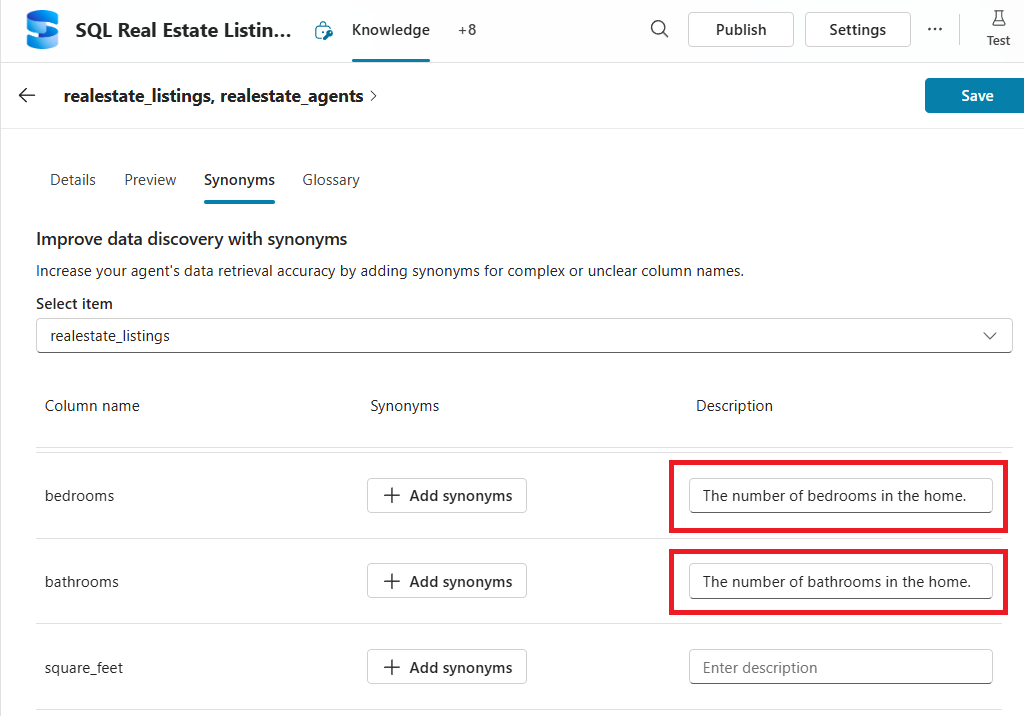Click the Copilot Studio agent logo icon

click(x=43, y=30)
